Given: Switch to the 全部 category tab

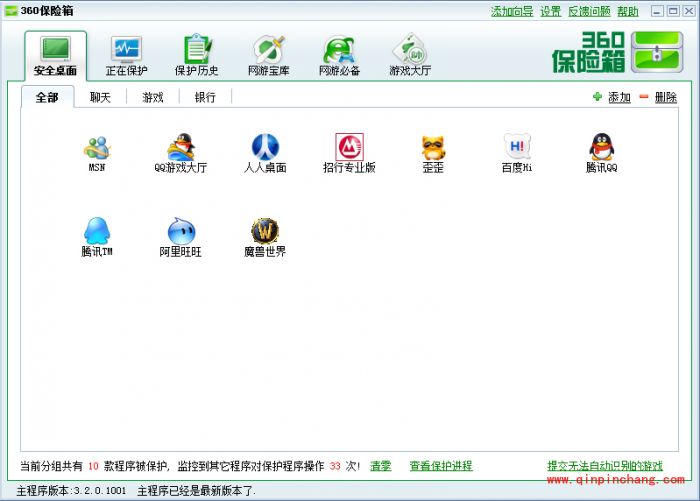Looking at the screenshot, I should [47, 97].
